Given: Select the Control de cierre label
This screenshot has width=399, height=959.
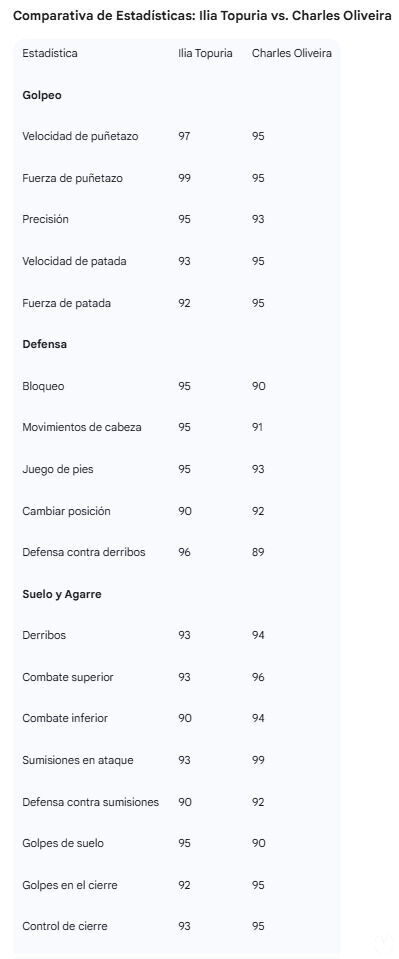Looking at the screenshot, I should pyautogui.click(x=65, y=926).
